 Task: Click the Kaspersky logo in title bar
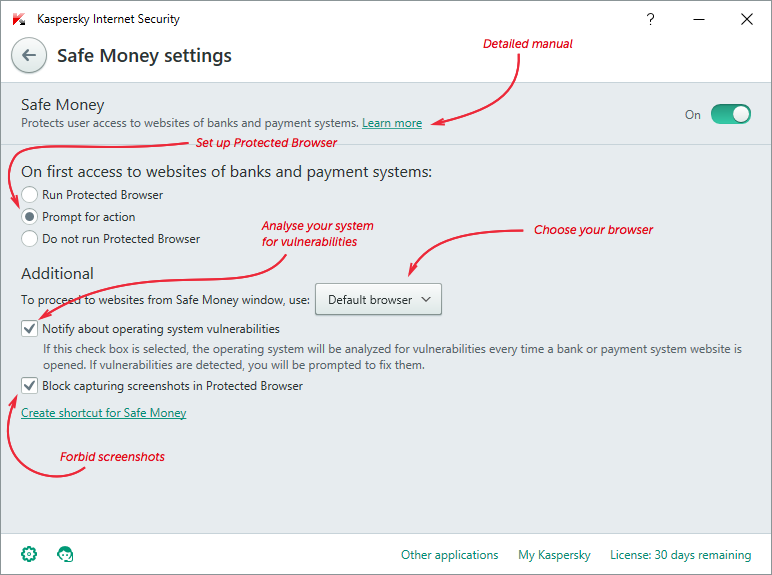(19, 19)
